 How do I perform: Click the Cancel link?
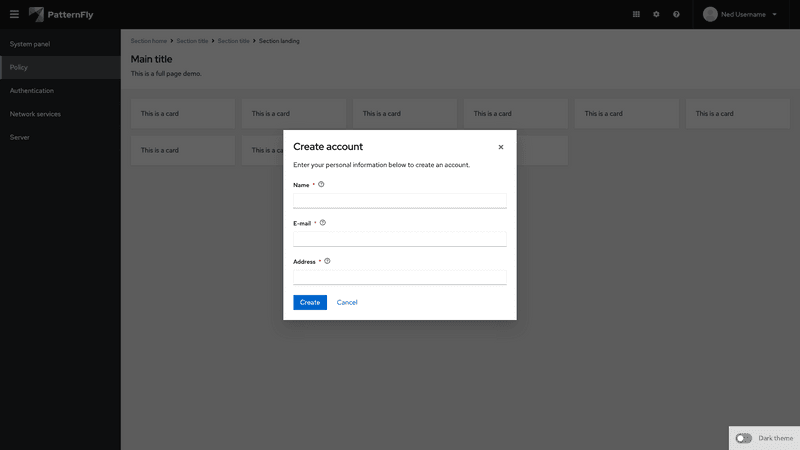click(x=347, y=302)
